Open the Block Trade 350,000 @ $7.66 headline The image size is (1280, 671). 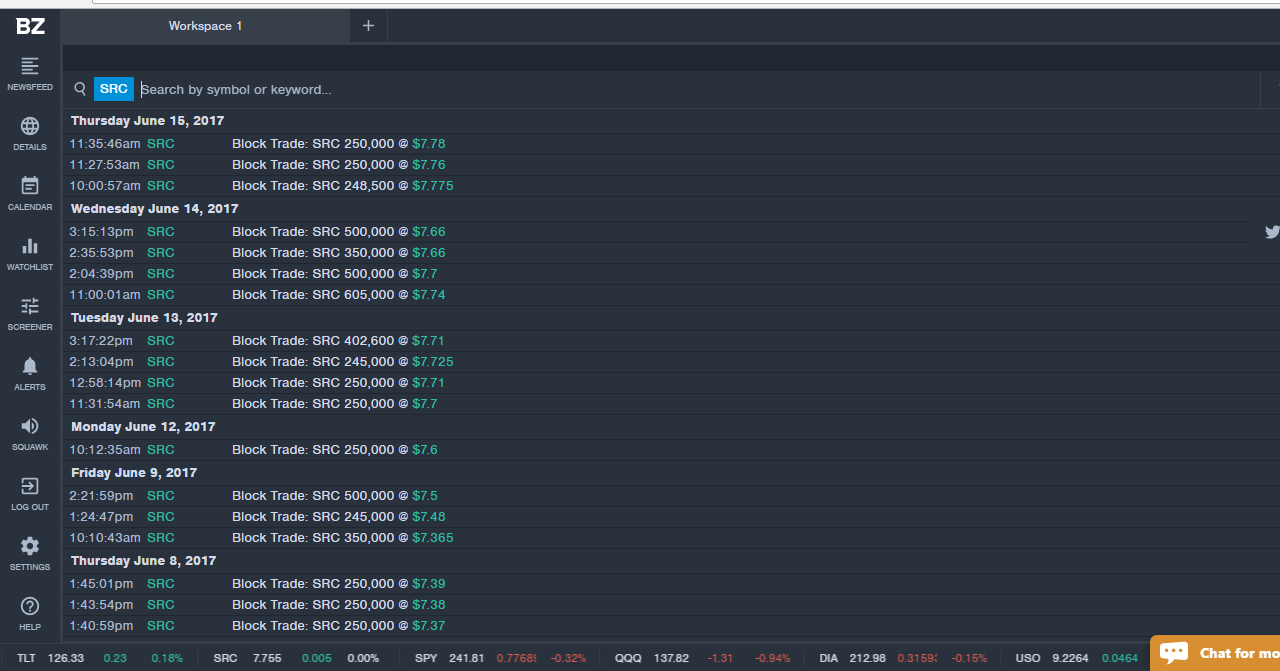[339, 253]
